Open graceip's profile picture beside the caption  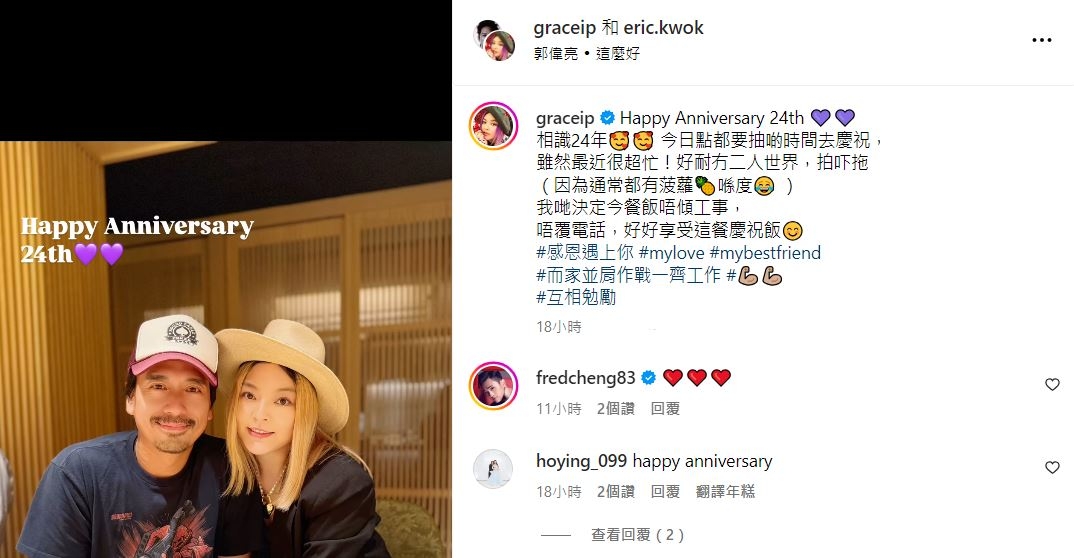pos(493,126)
